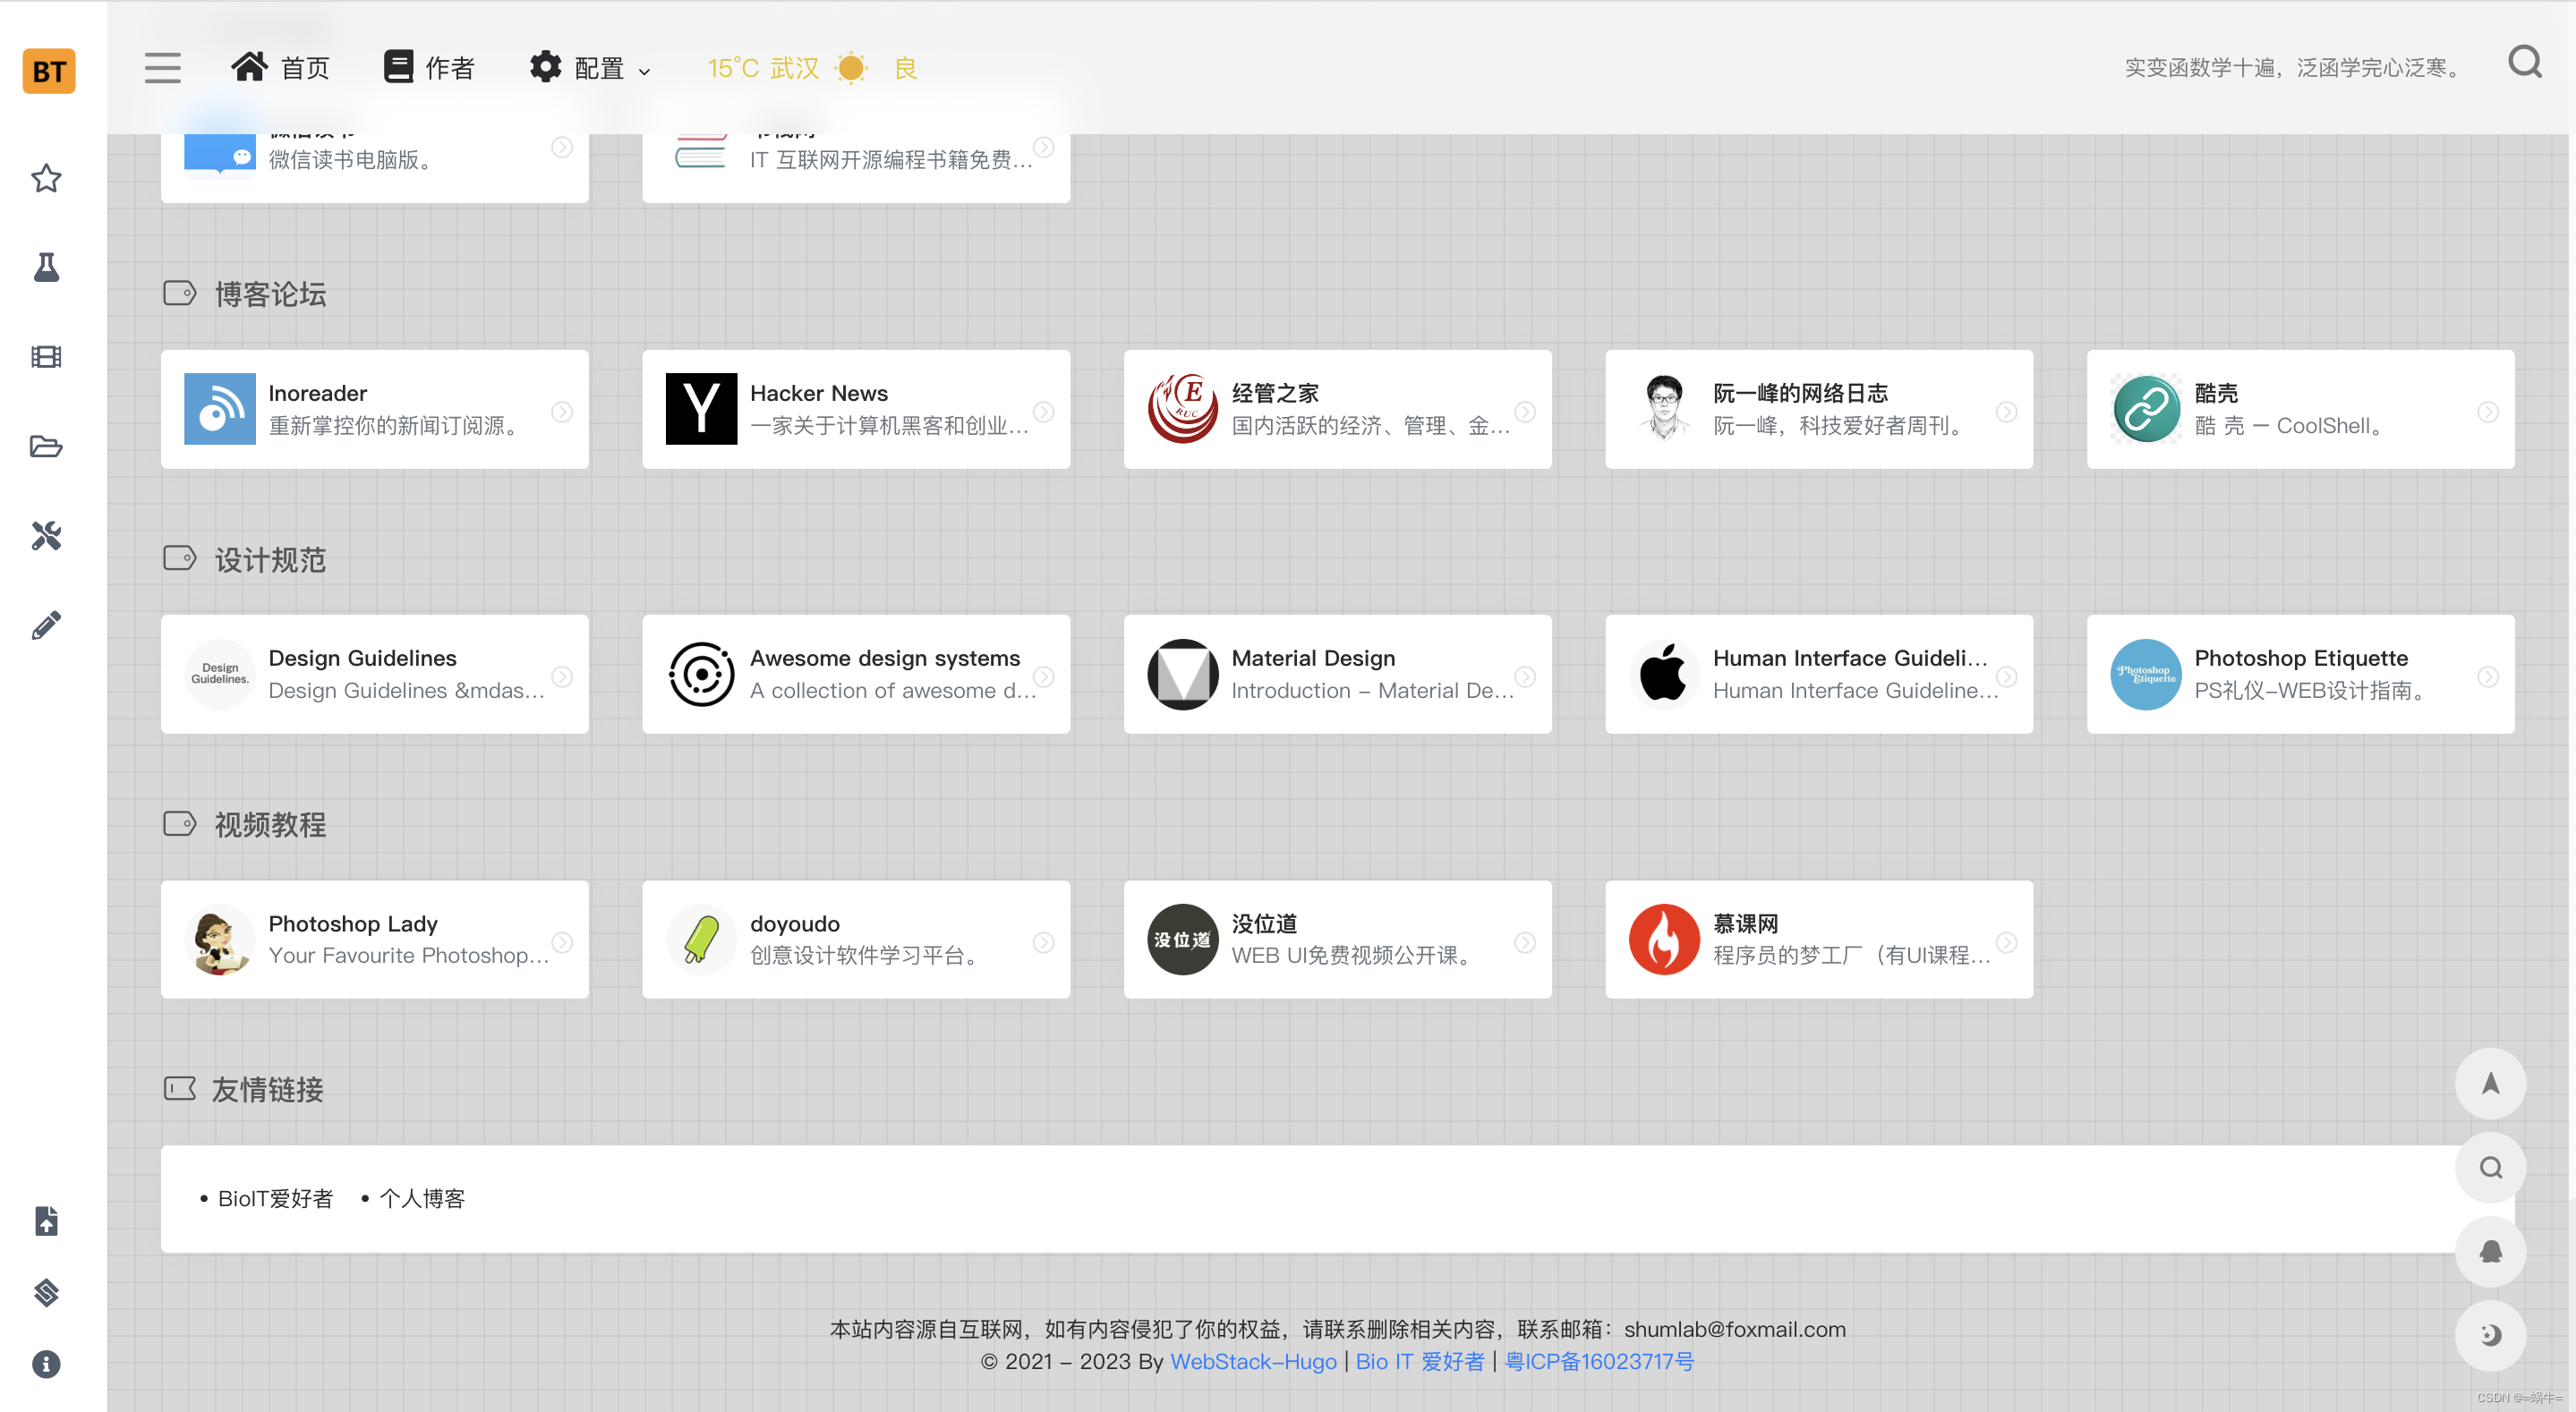Select the pencil sidebar icon

(46, 625)
